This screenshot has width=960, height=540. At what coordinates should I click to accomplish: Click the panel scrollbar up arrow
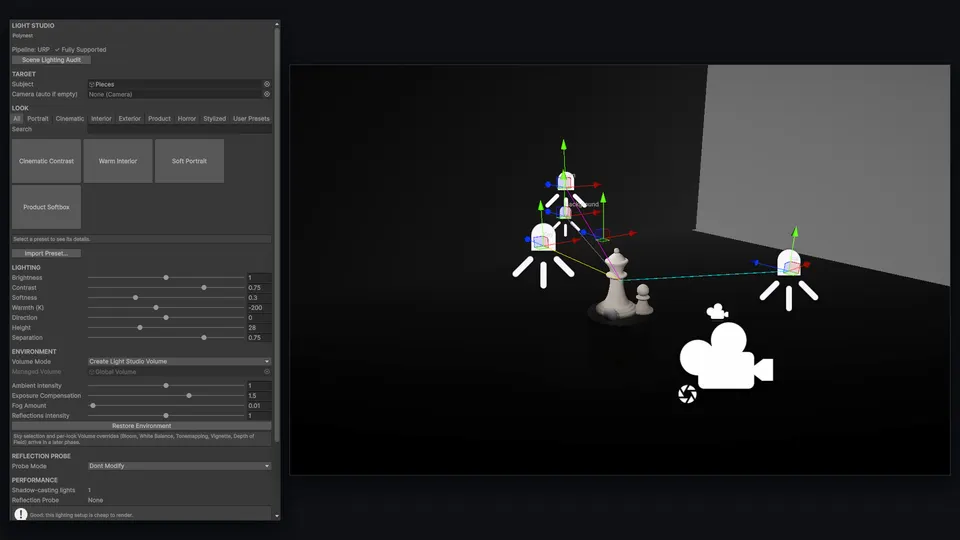[277, 24]
